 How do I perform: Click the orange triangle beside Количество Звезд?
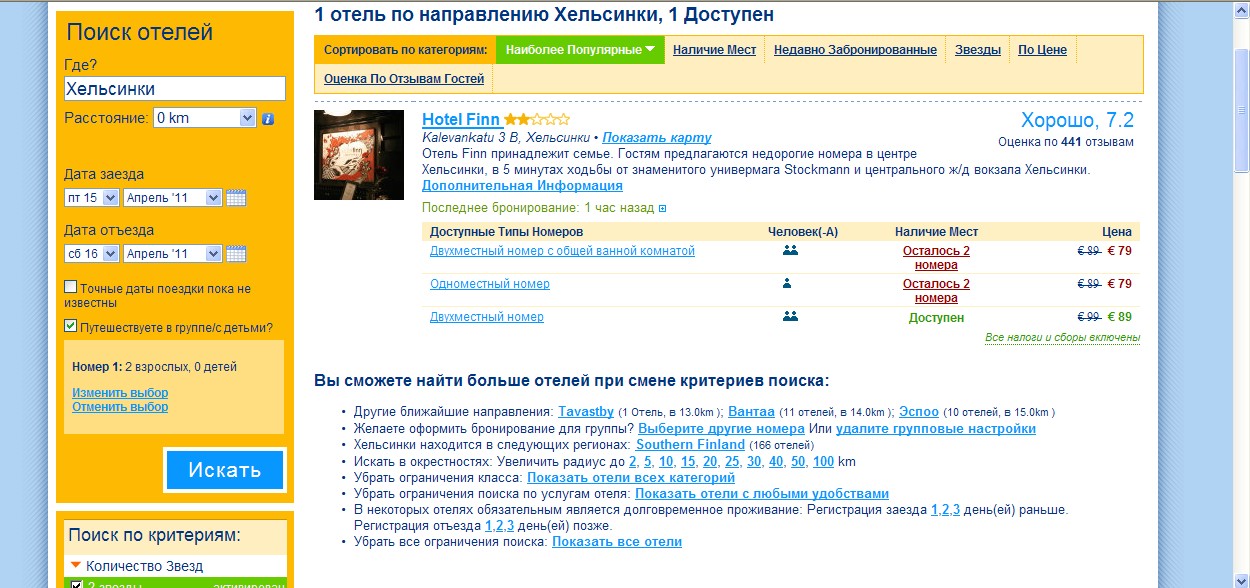[x=75, y=566]
